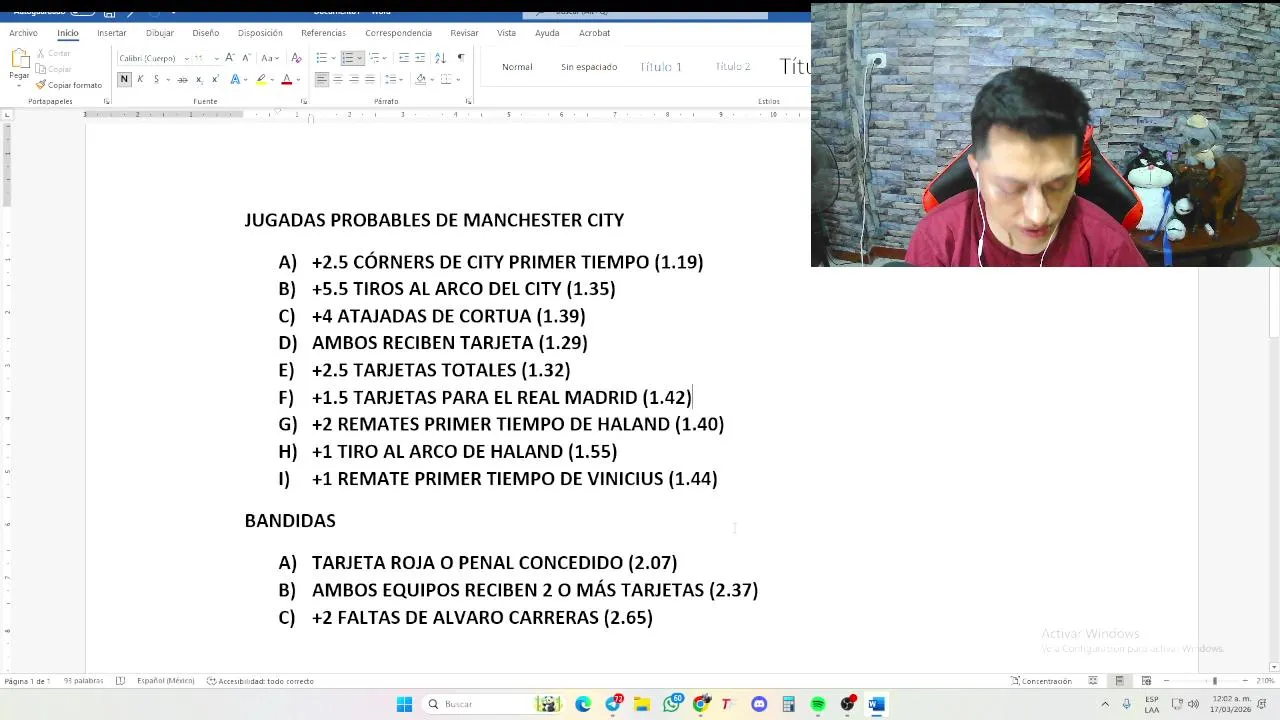Open the Revisar tab
This screenshot has width=1280, height=720.
(464, 33)
